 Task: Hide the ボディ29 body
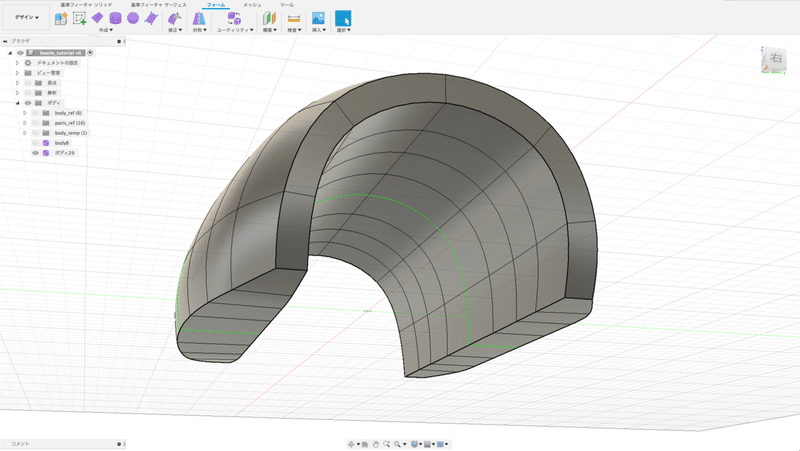35,153
